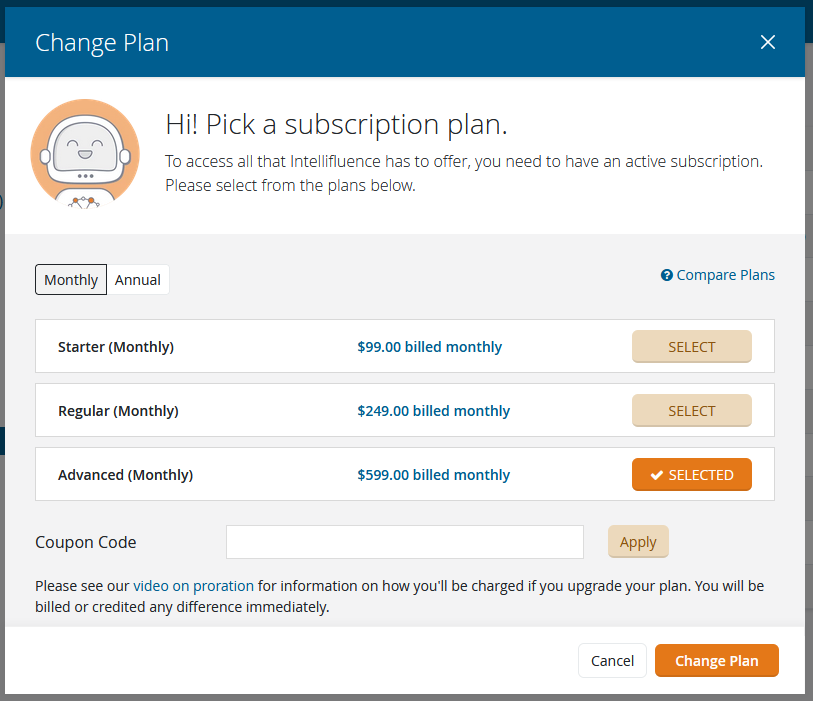Select the Starter (Monthly) plan
Image resolution: width=813 pixels, height=701 pixels.
pyautogui.click(x=691, y=346)
